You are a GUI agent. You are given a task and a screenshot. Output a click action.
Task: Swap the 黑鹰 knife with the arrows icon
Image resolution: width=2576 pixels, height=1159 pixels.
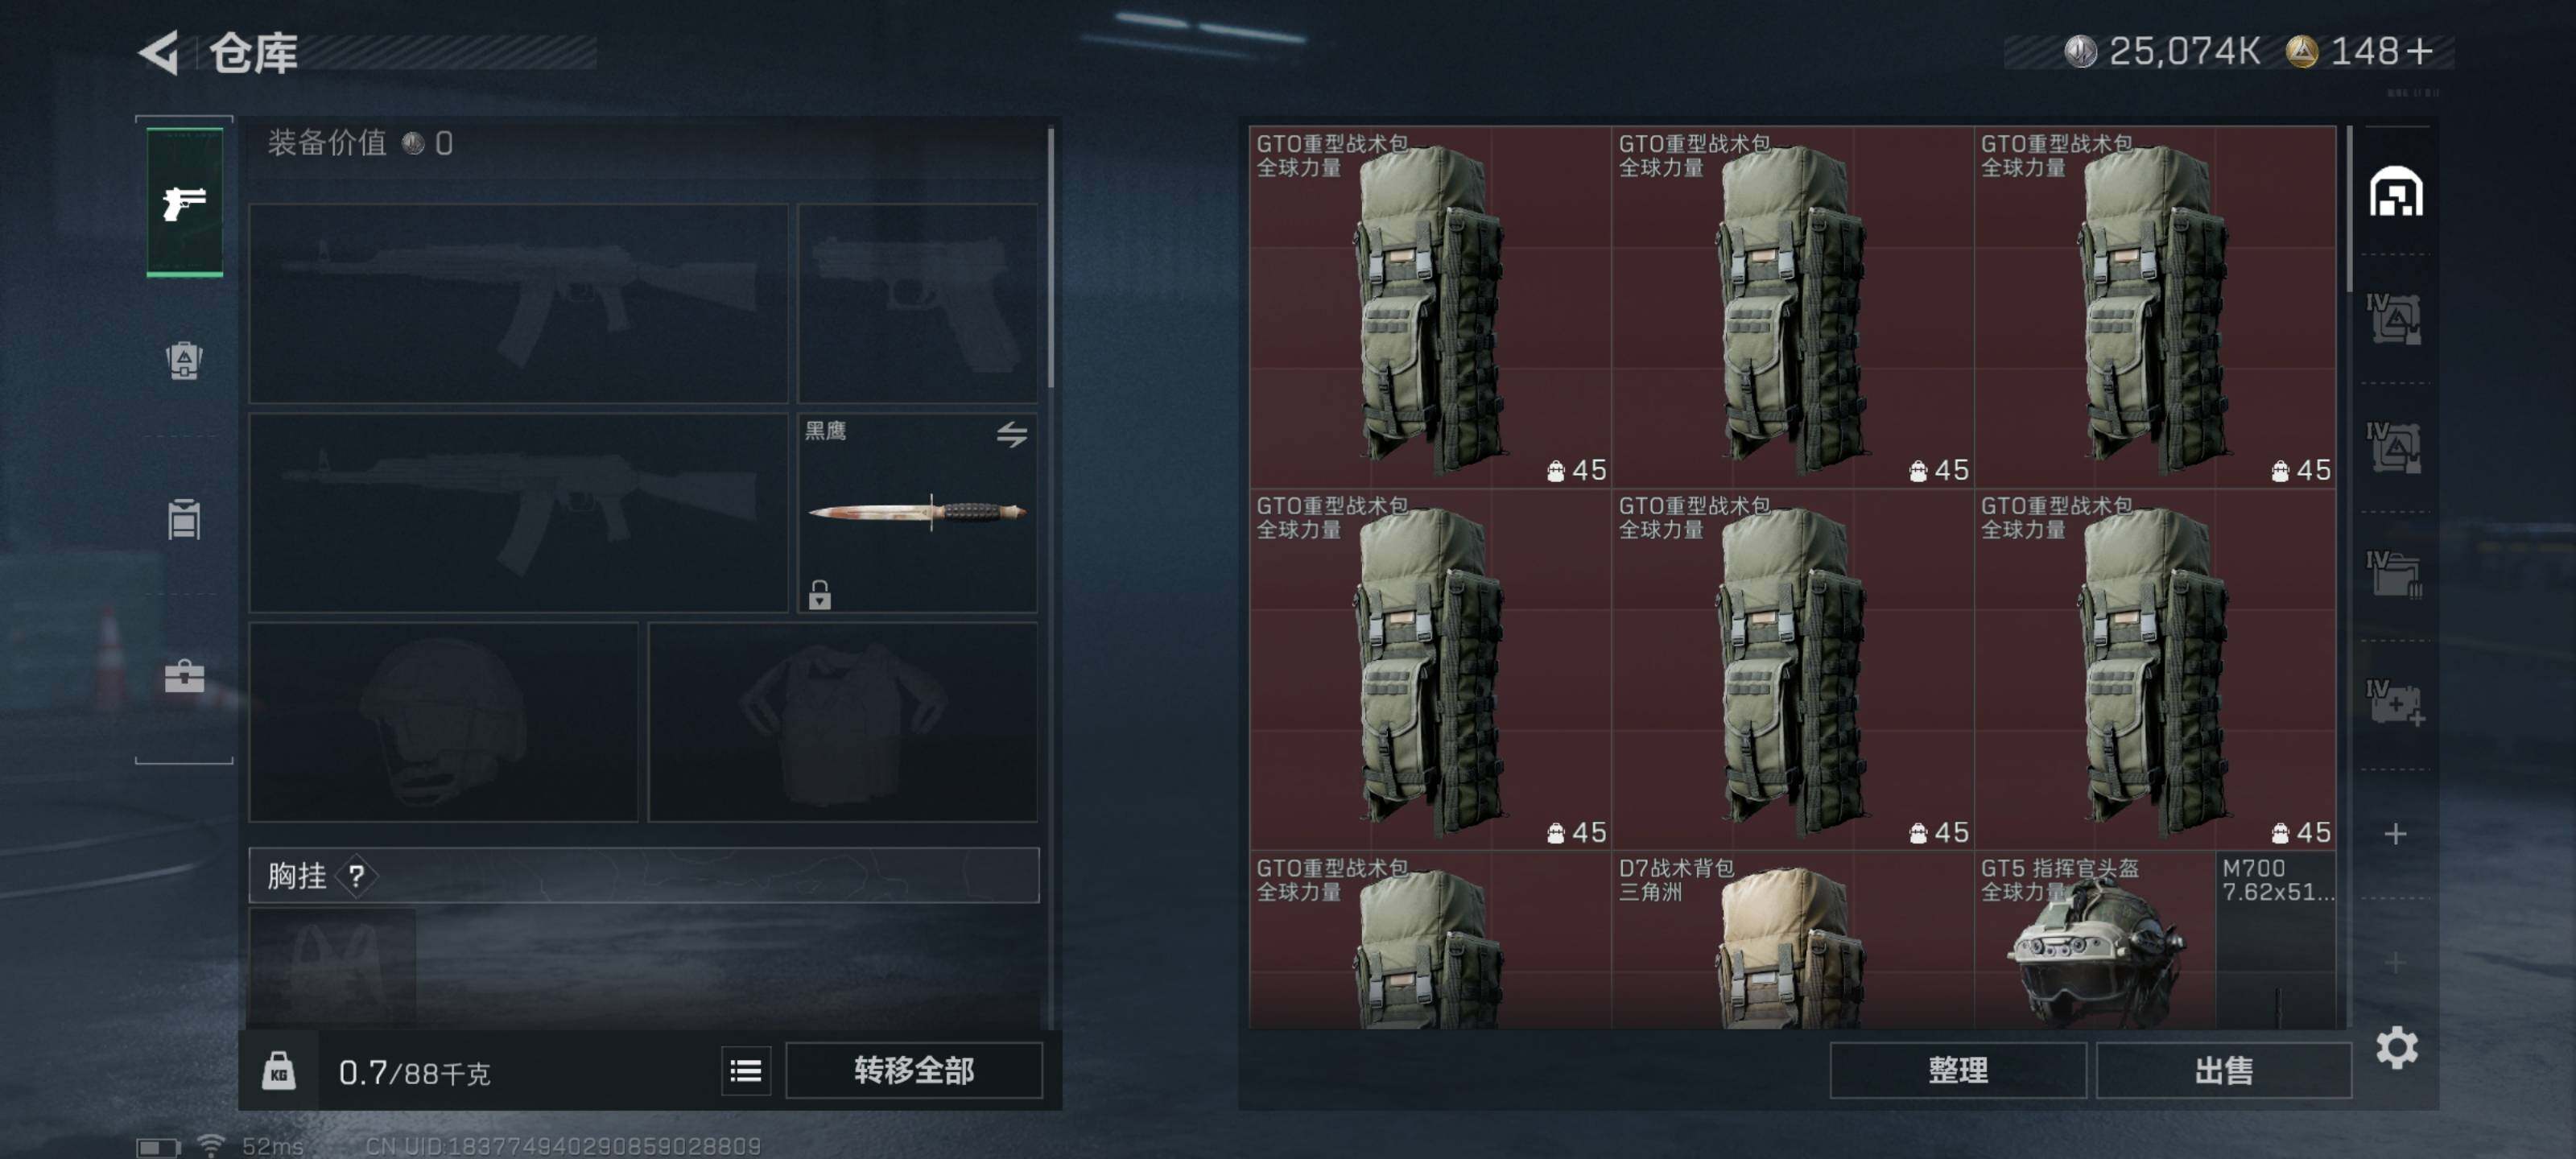pos(1012,434)
